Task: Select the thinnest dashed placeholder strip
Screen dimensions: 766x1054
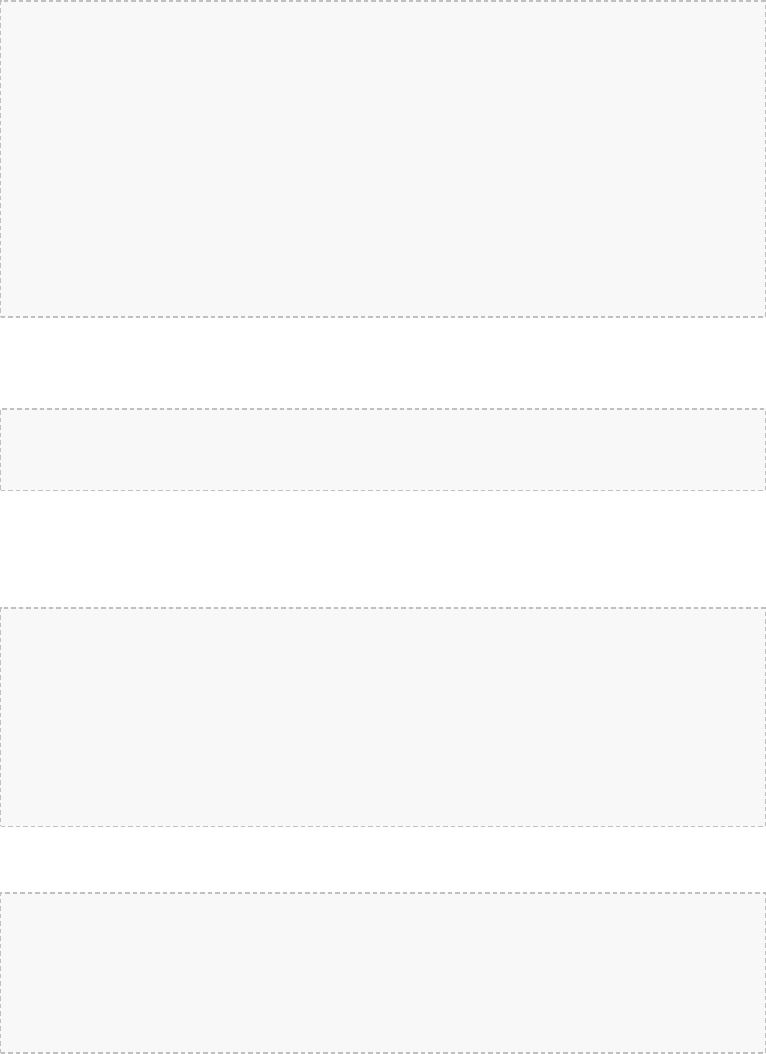Action: [x=383, y=450]
